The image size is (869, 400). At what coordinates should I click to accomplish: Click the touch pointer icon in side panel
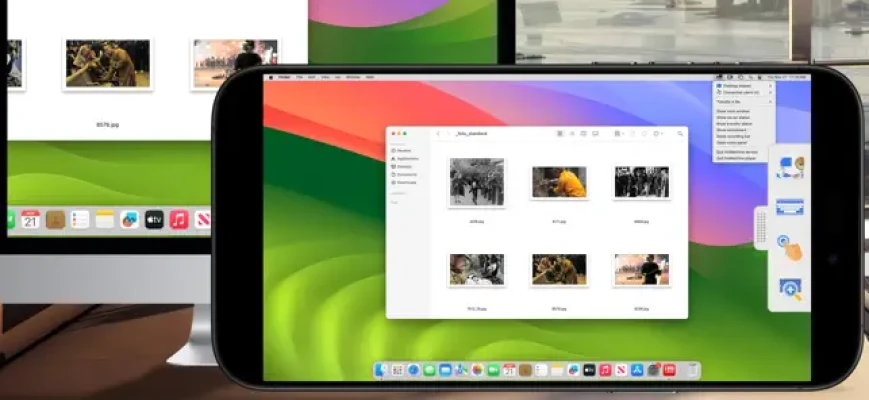tap(790, 247)
